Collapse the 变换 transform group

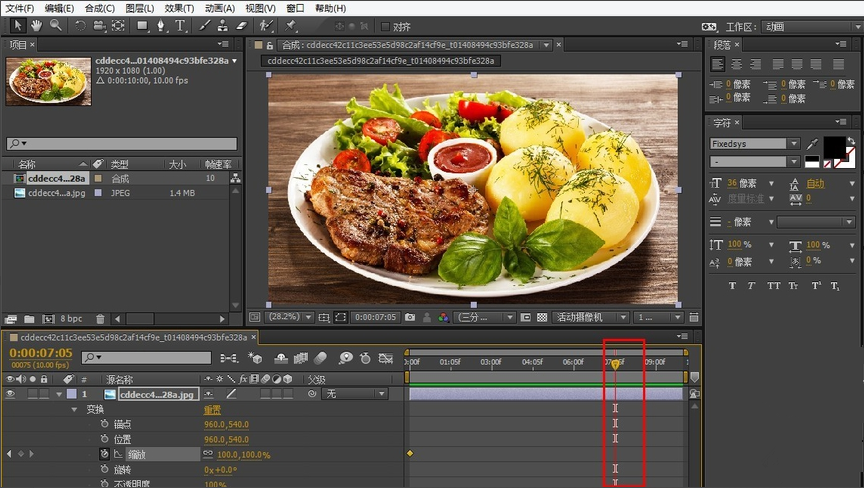[x=74, y=410]
